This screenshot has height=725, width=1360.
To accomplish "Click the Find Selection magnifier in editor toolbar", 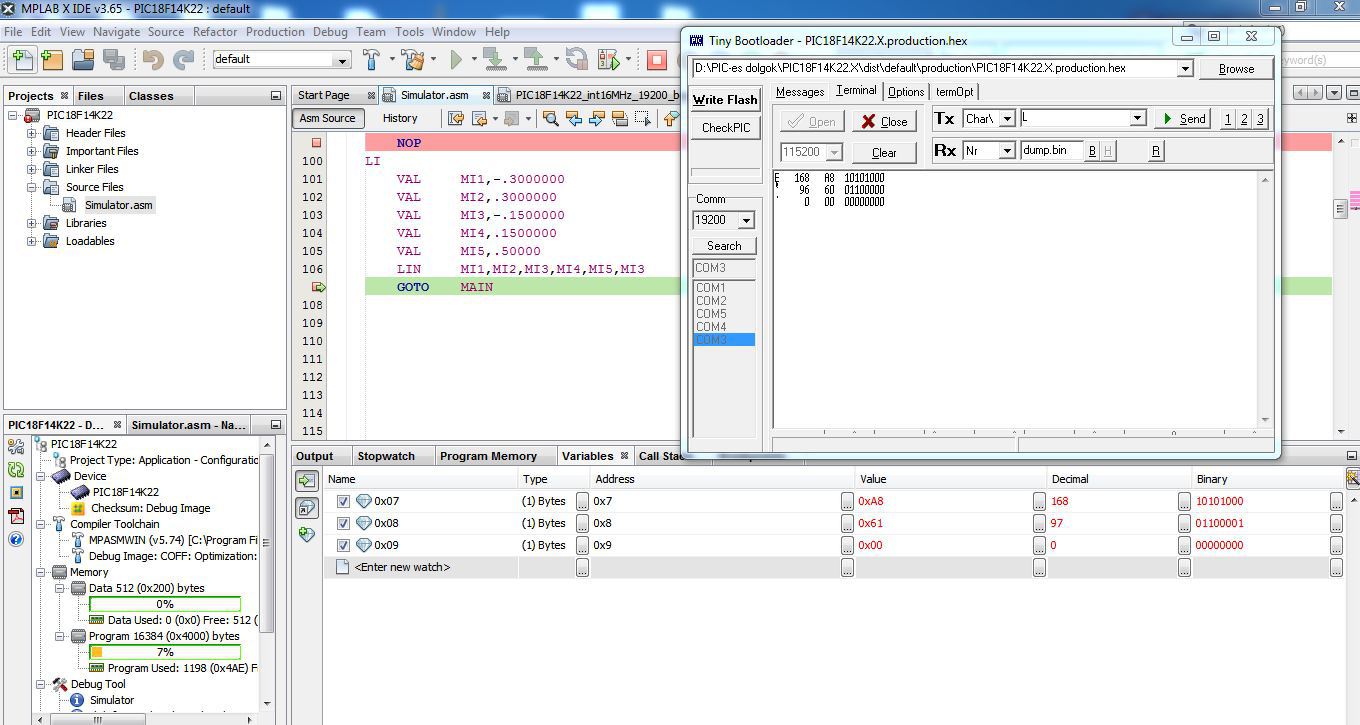I will 550,118.
